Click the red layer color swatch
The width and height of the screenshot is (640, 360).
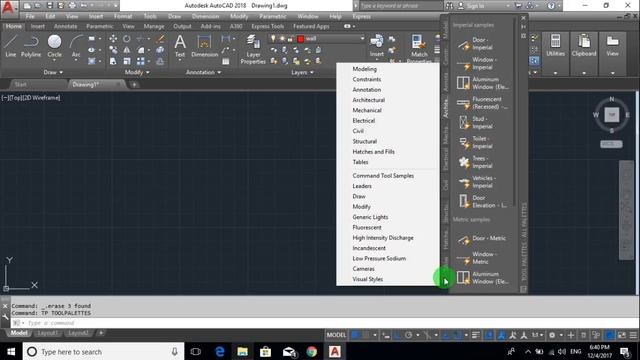tap(301, 39)
